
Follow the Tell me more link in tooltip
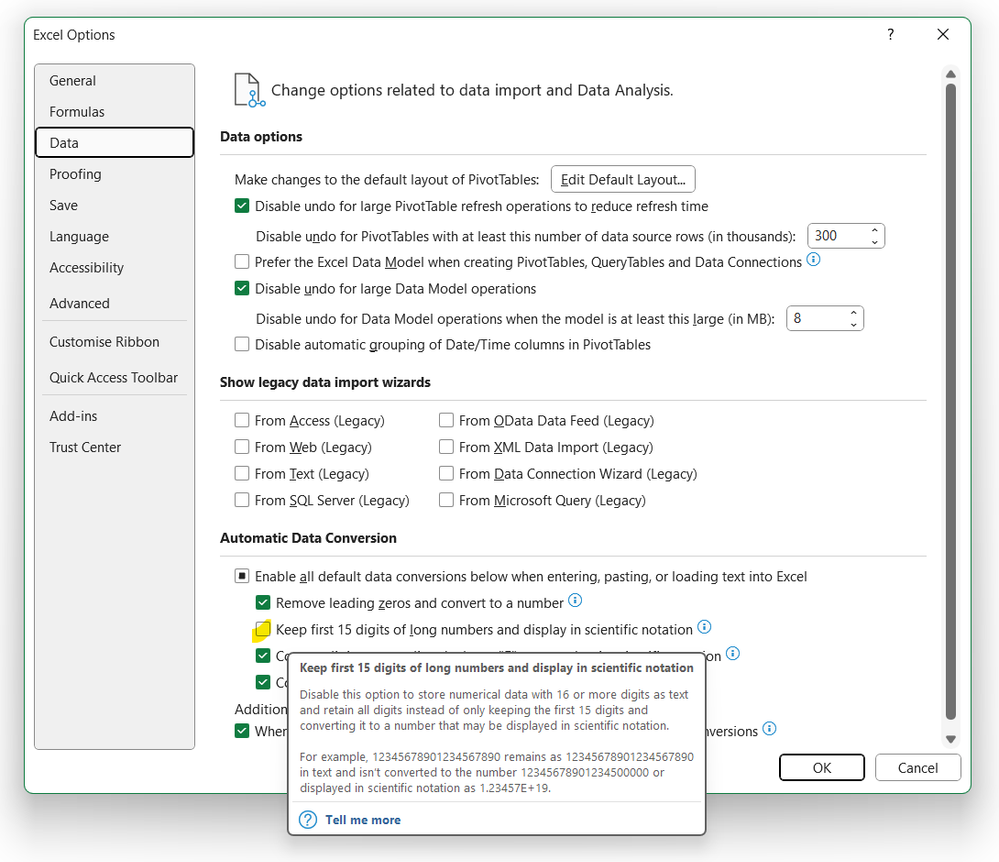coord(363,820)
